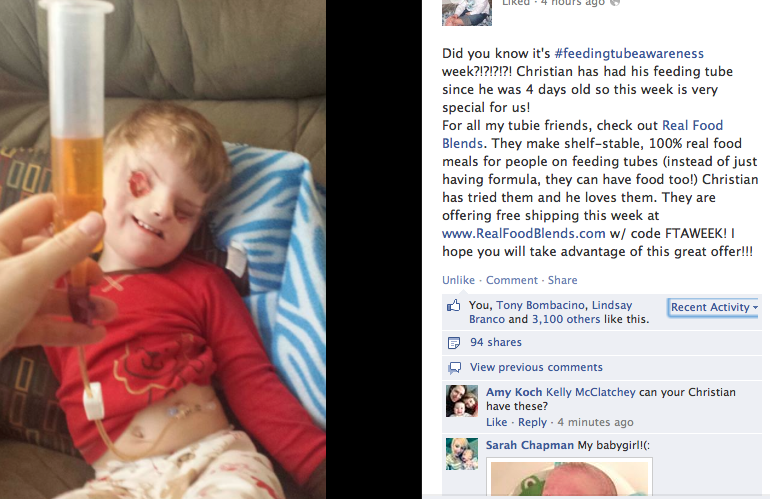Image resolution: width=770 pixels, height=499 pixels.
Task: Expand View previous comments
Action: tap(536, 367)
